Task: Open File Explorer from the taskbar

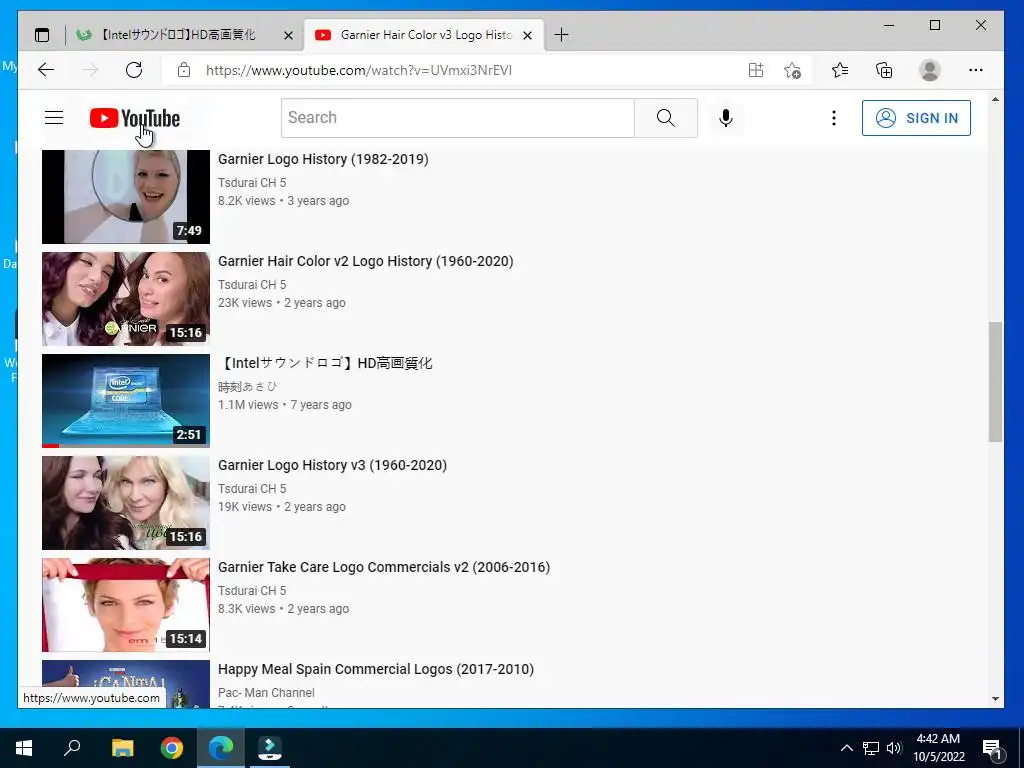Action: 122,748
